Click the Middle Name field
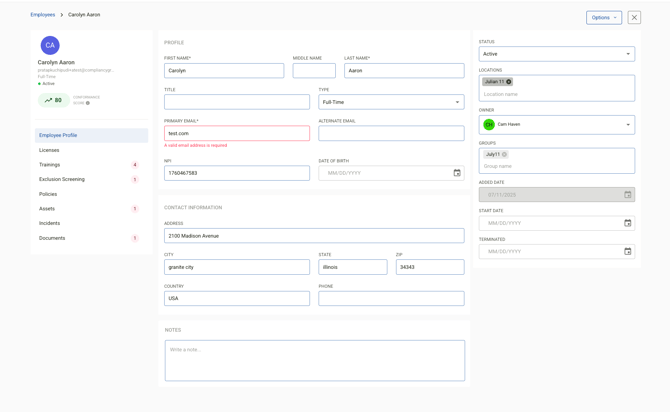The image size is (670, 412). tap(314, 71)
